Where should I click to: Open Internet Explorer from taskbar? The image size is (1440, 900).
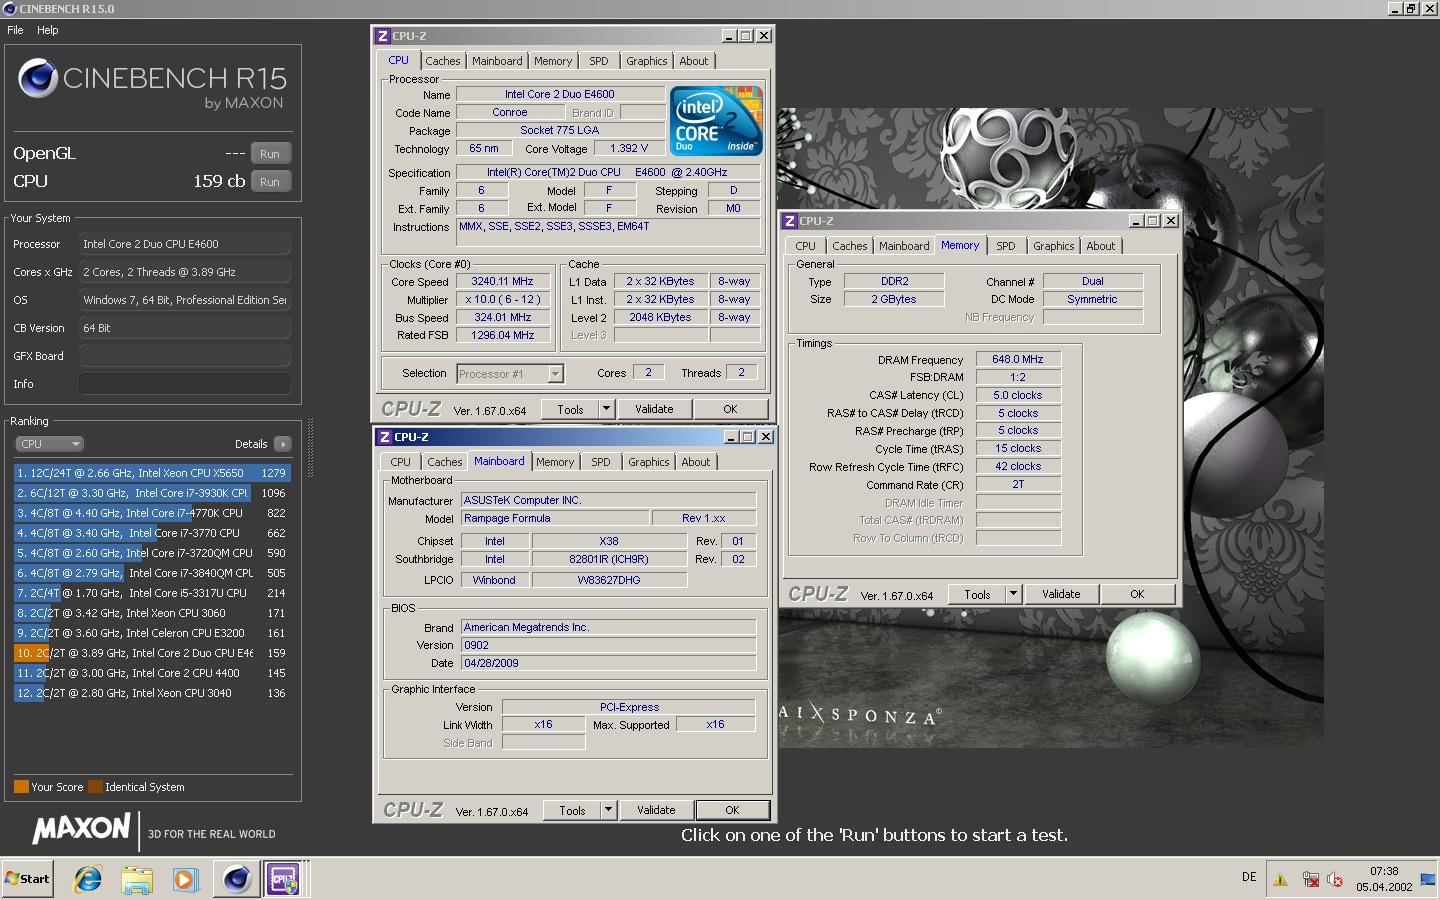coord(88,879)
